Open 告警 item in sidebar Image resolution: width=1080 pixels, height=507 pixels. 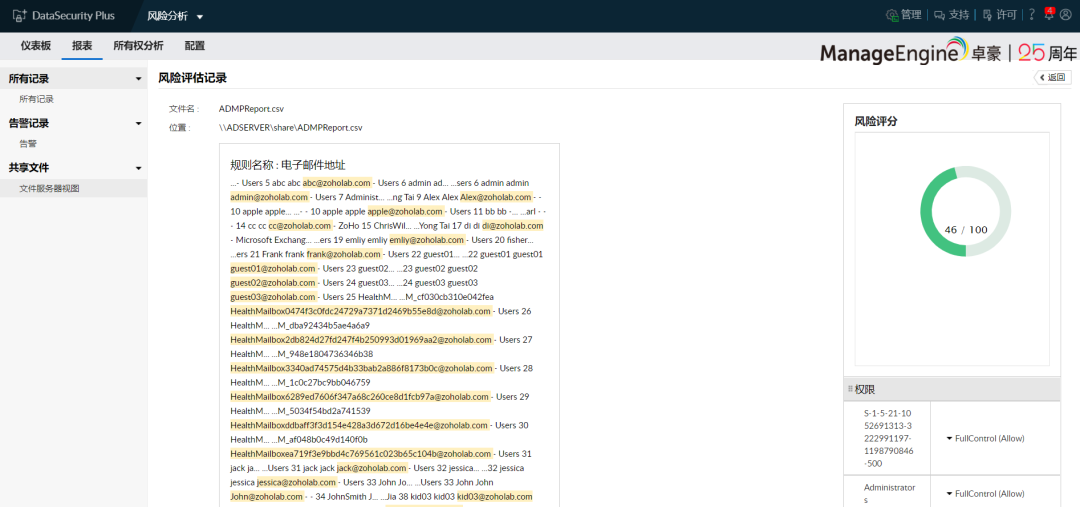[x=28, y=144]
